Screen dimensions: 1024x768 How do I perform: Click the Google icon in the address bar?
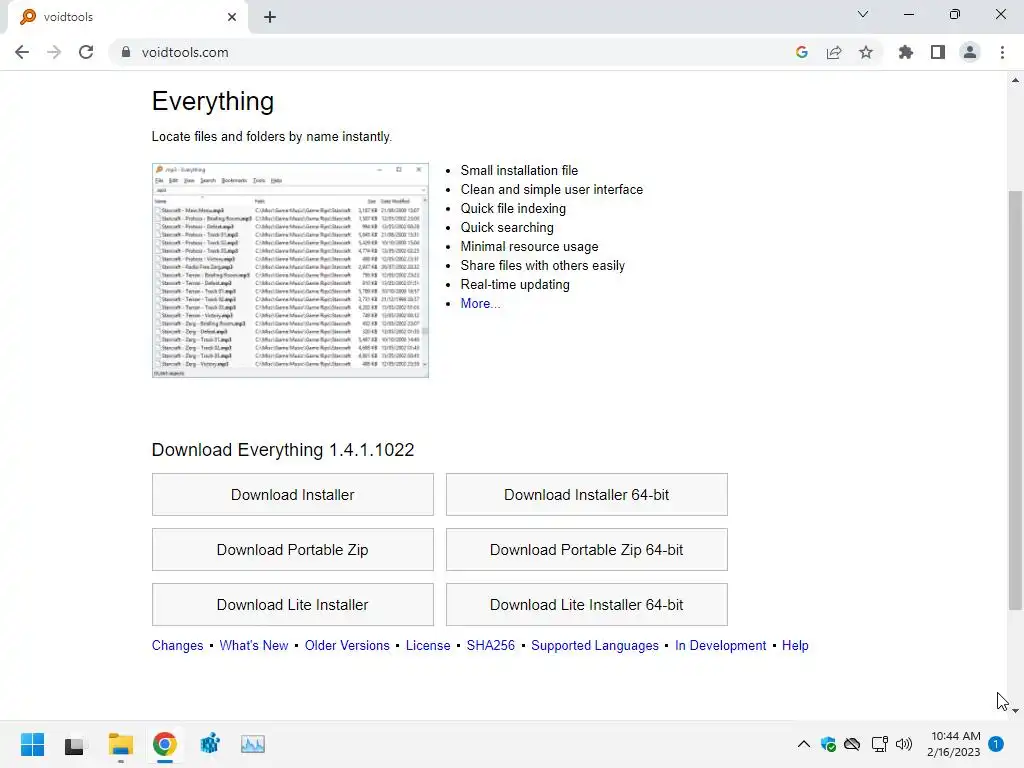pyautogui.click(x=802, y=52)
